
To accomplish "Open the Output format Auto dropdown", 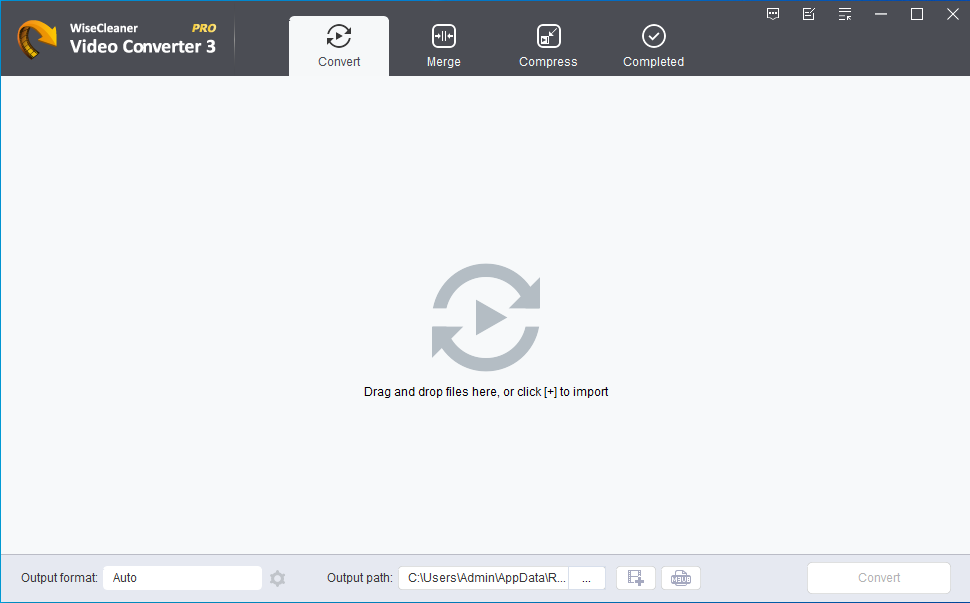I will click(x=182, y=578).
